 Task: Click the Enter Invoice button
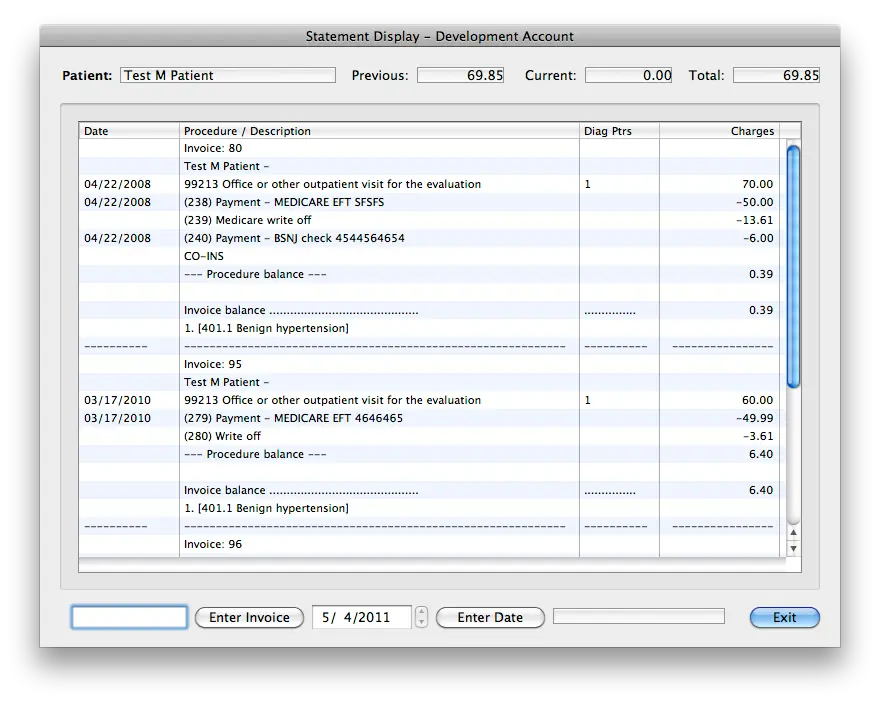249,617
